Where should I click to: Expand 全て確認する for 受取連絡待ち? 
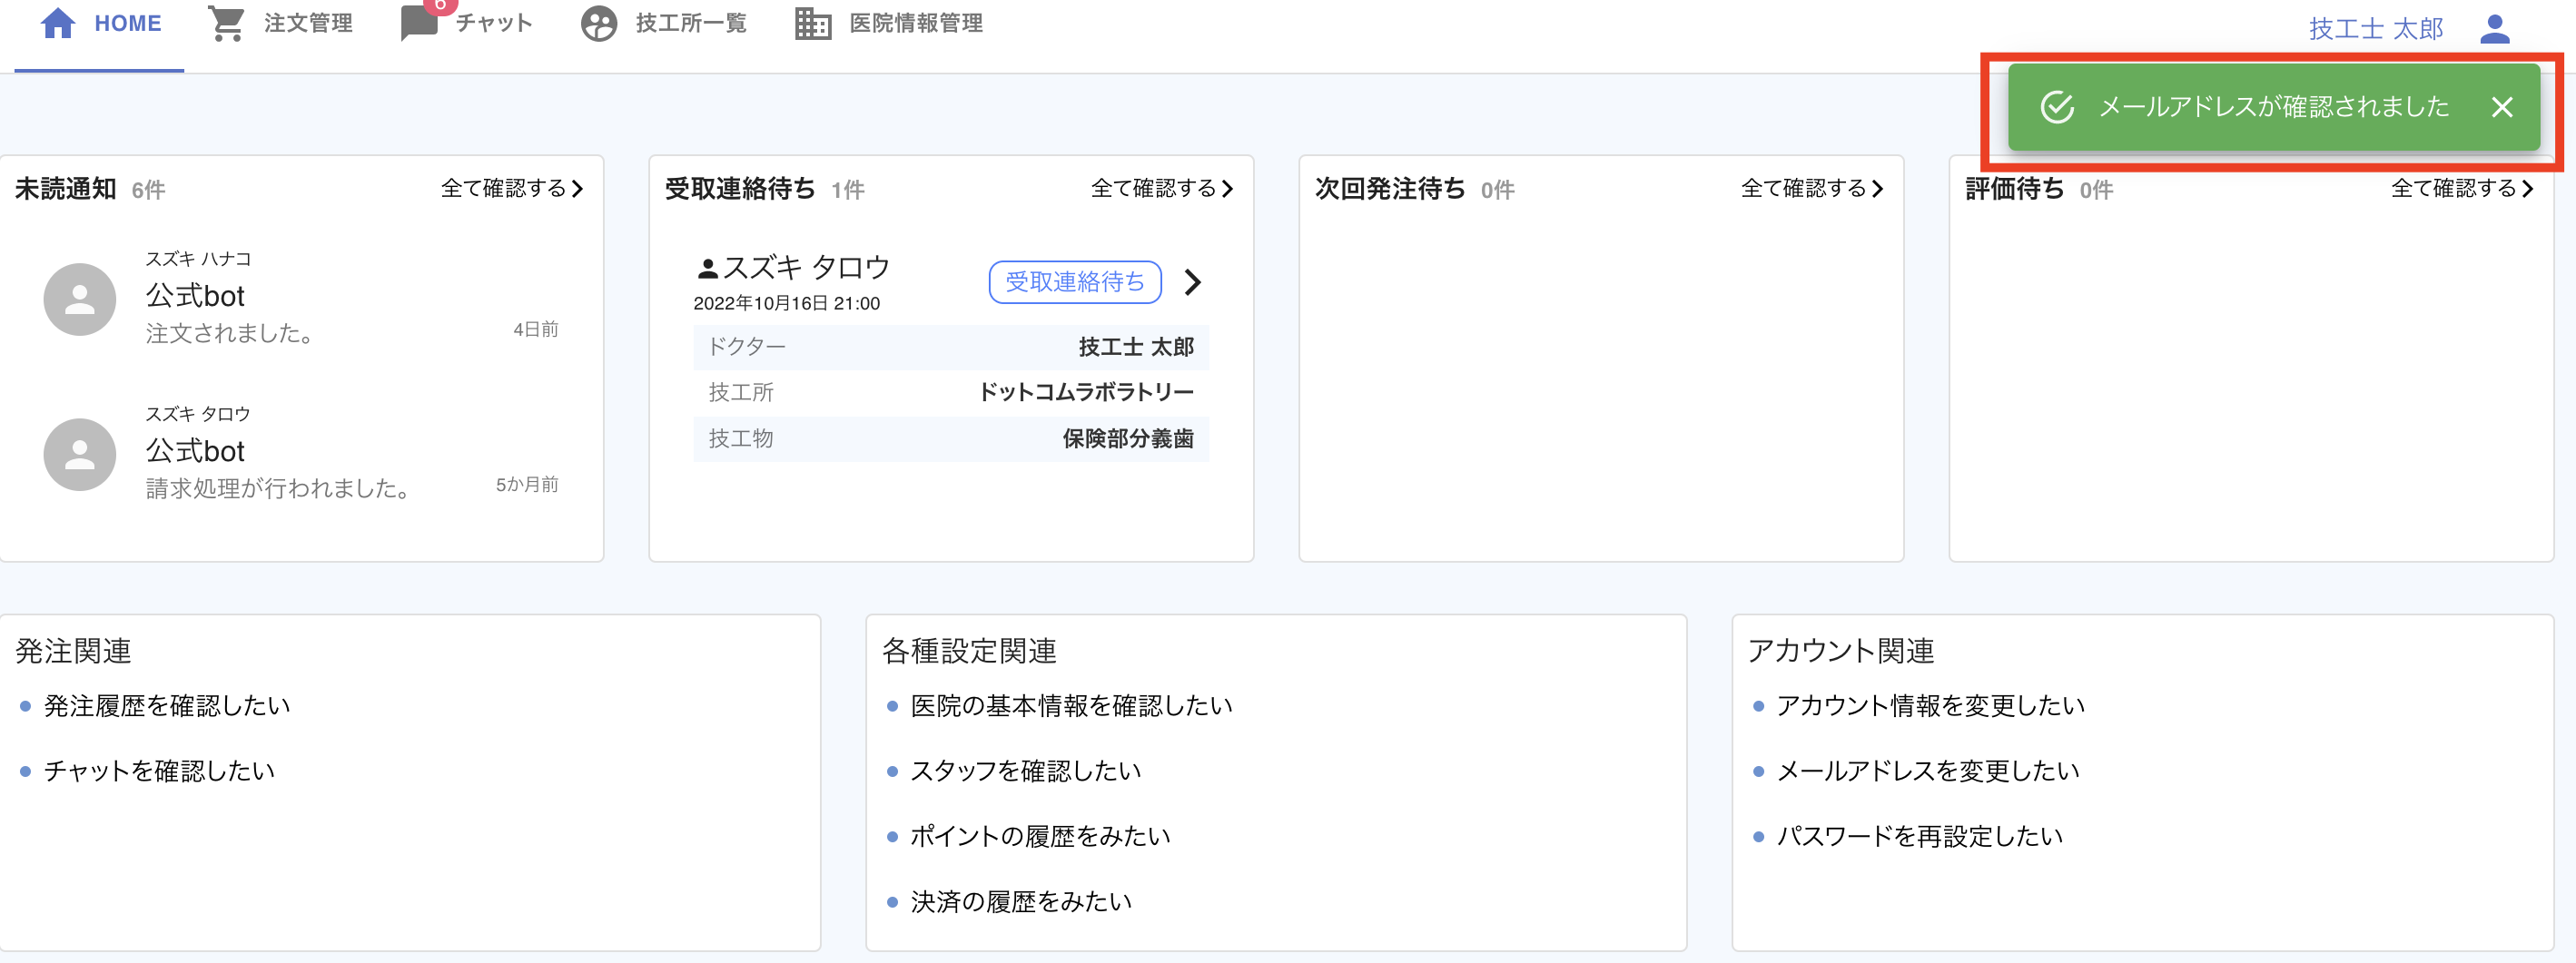coord(1162,188)
